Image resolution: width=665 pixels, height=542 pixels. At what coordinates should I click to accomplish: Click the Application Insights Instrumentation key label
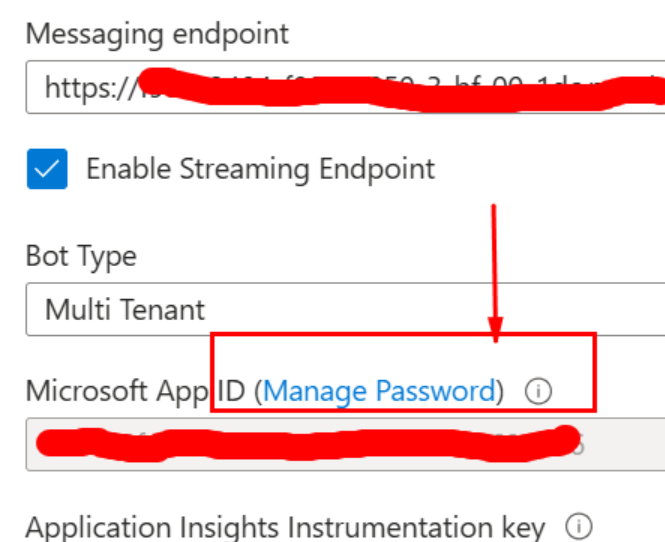pos(285,527)
